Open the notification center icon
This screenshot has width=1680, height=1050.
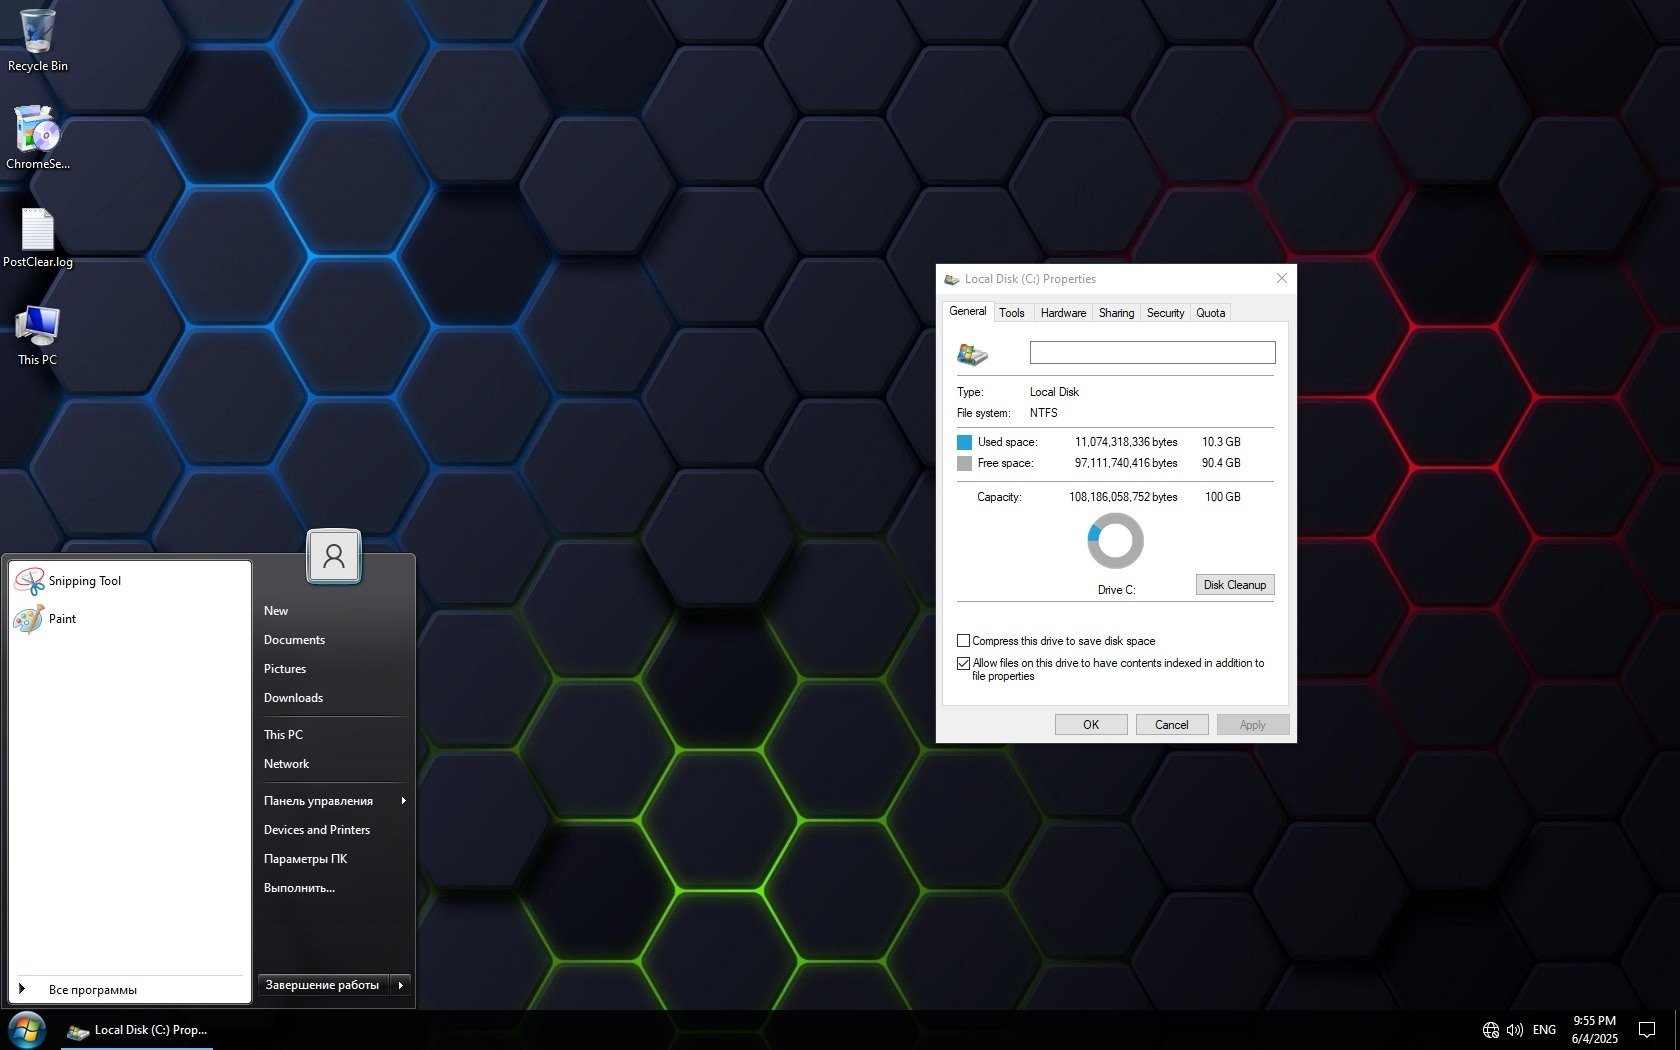pyautogui.click(x=1646, y=1030)
